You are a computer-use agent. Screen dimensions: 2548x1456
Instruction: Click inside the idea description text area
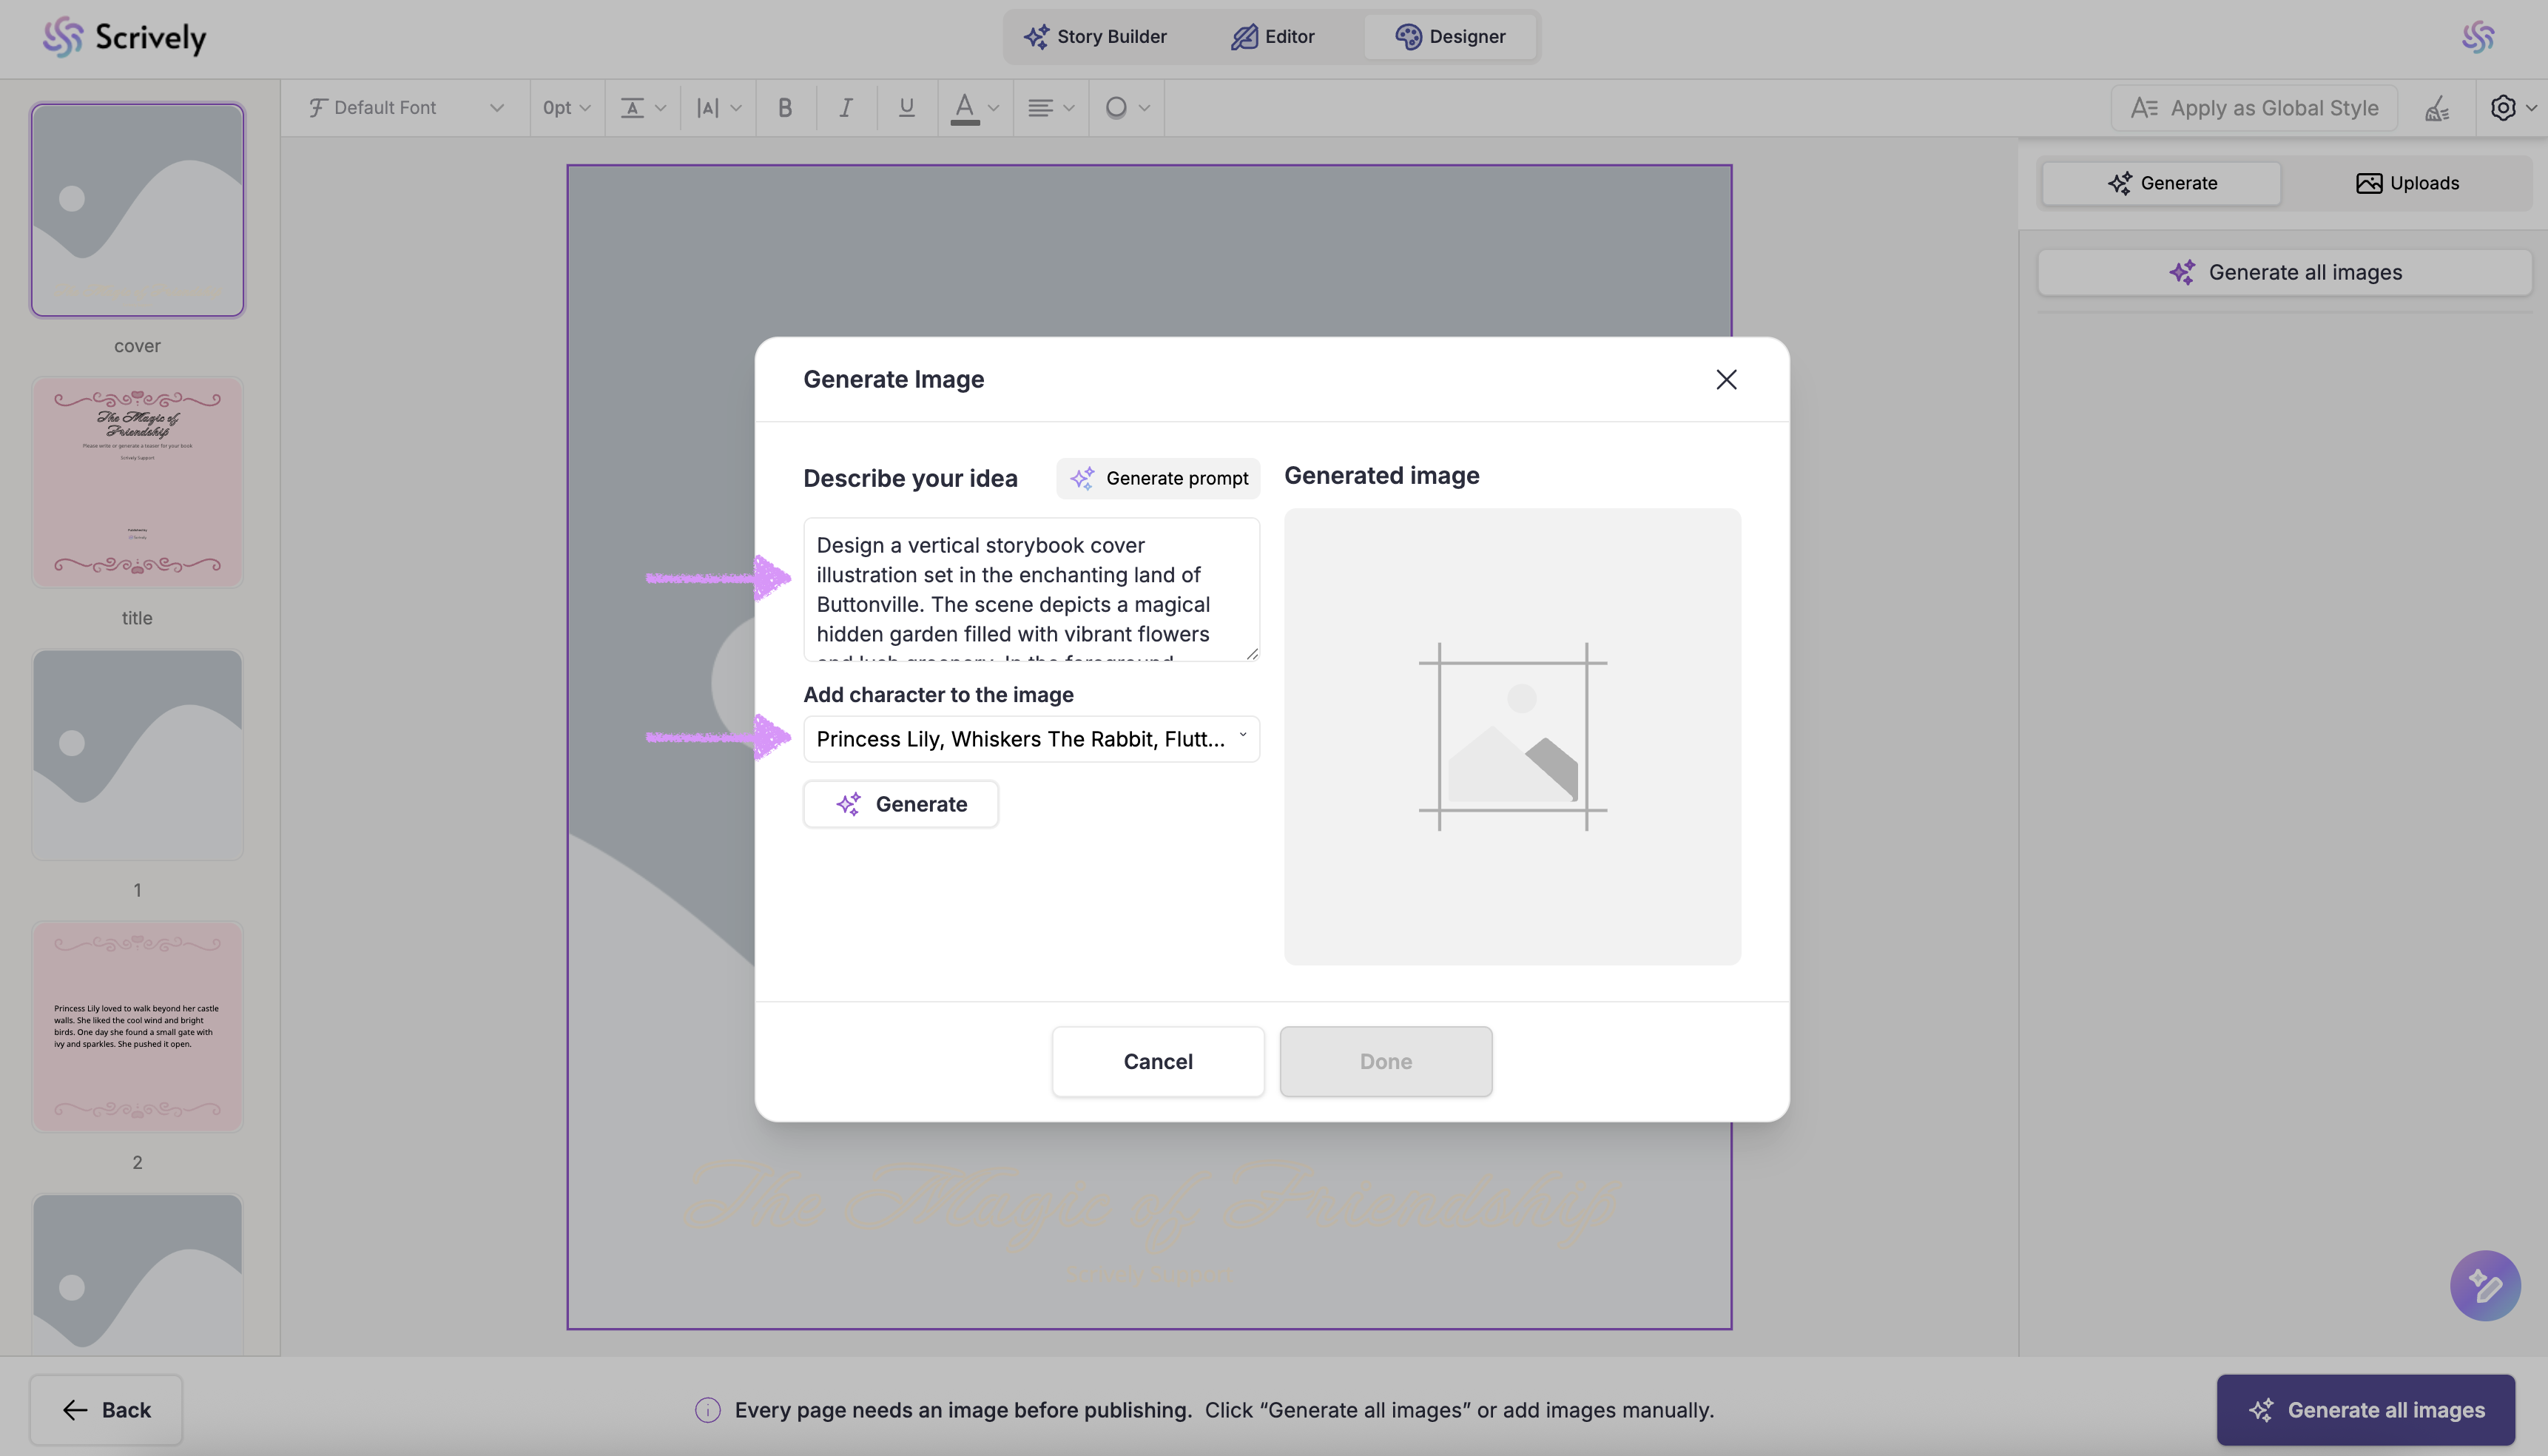[x=1030, y=589]
